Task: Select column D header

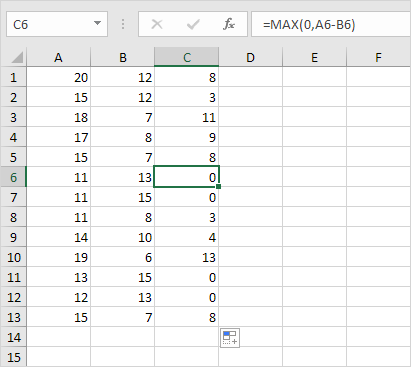Action: [250, 57]
